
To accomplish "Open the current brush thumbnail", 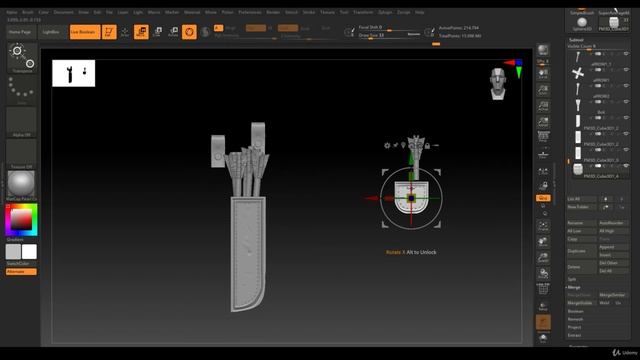I will pyautogui.click(x=22, y=58).
